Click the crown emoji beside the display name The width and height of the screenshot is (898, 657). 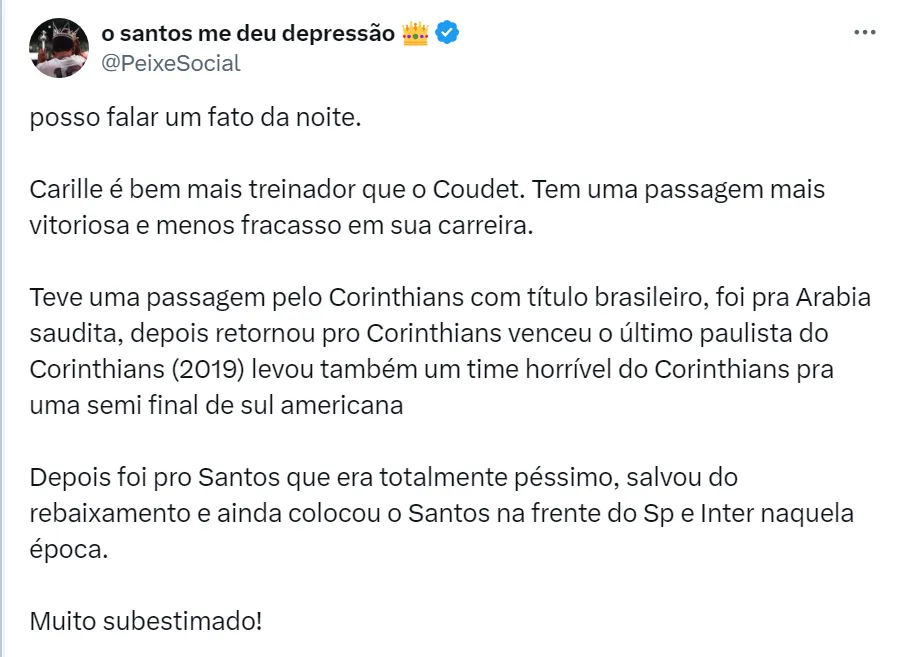coord(415,33)
